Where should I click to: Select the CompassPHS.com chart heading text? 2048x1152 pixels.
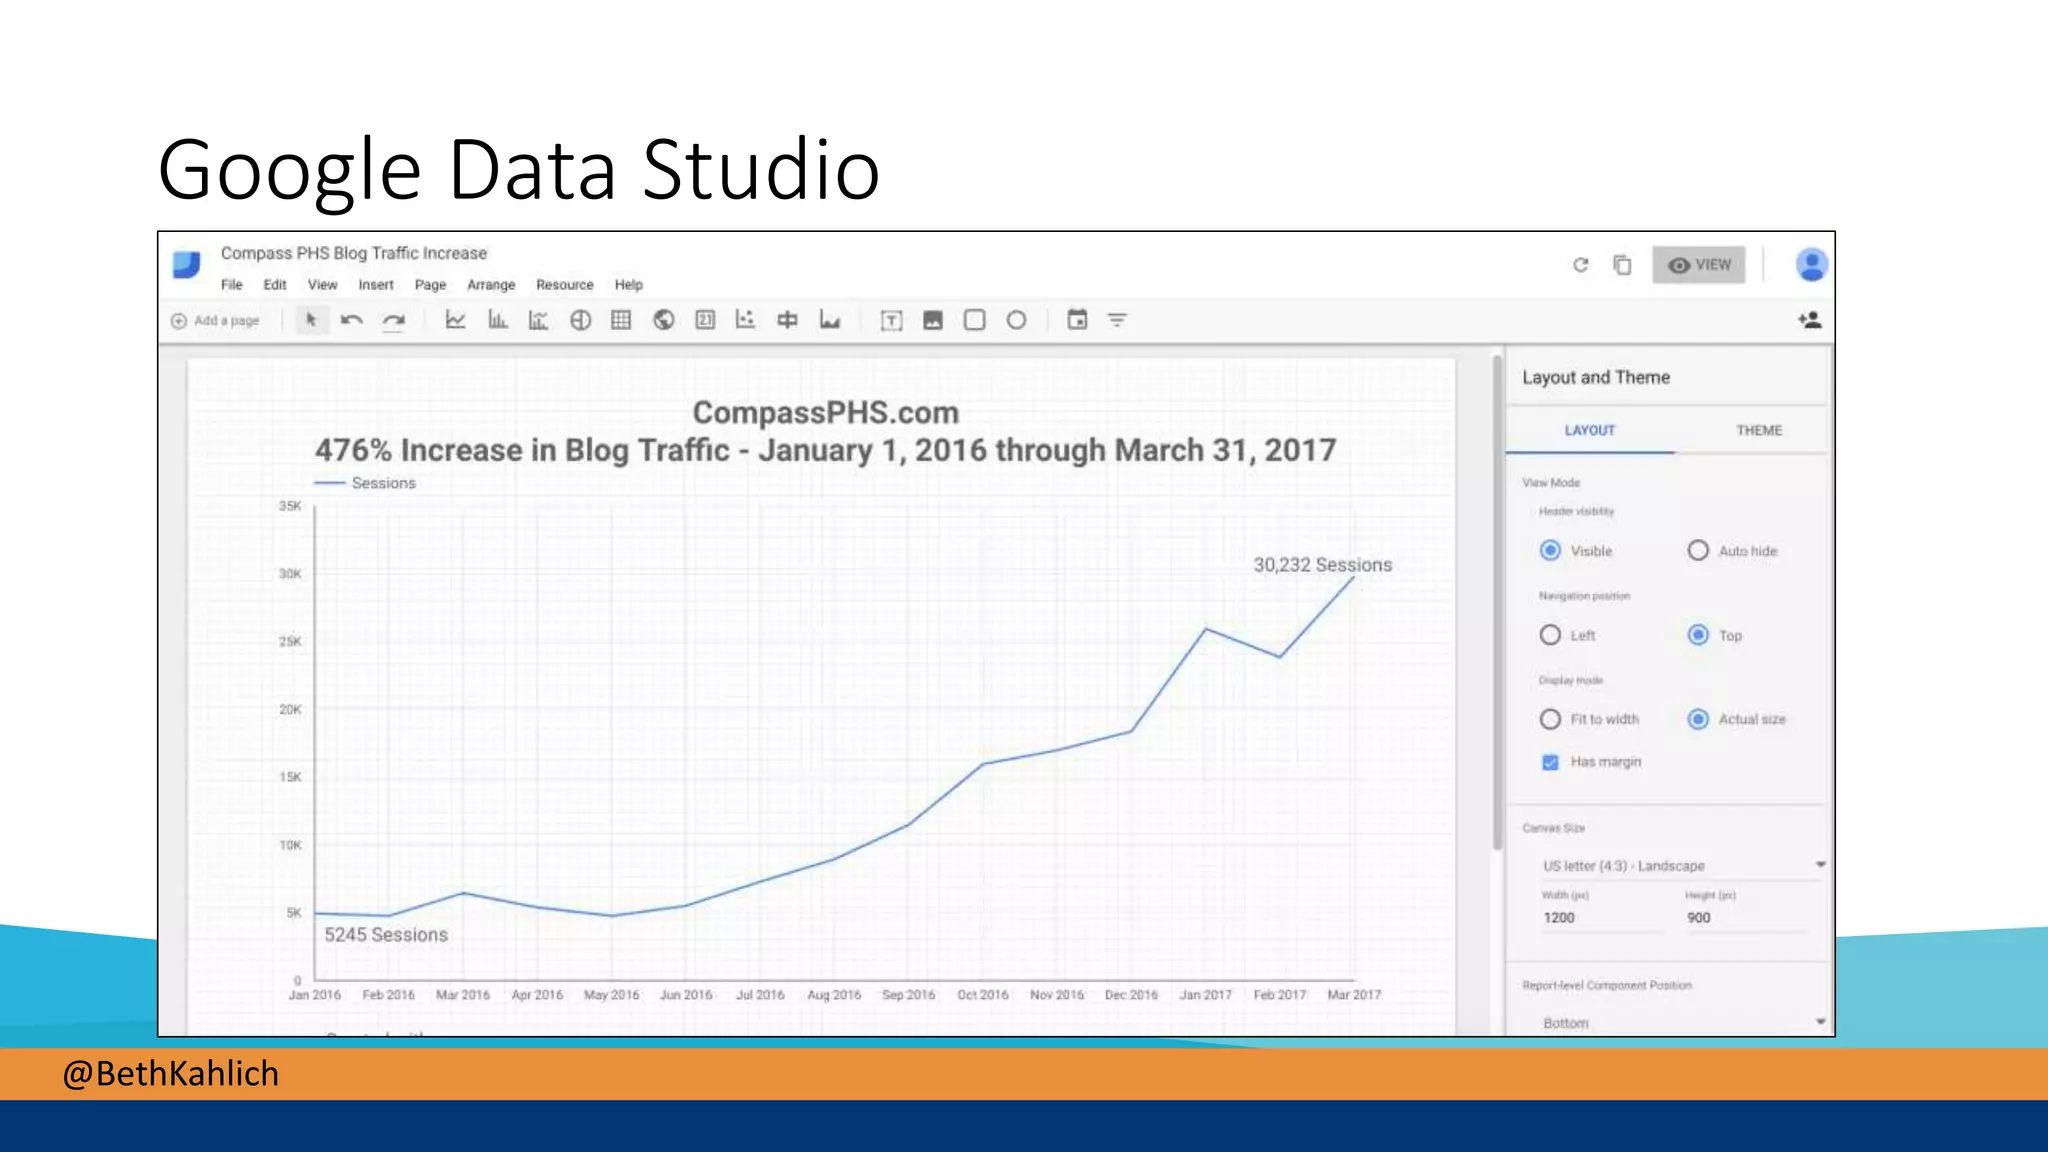tap(826, 413)
